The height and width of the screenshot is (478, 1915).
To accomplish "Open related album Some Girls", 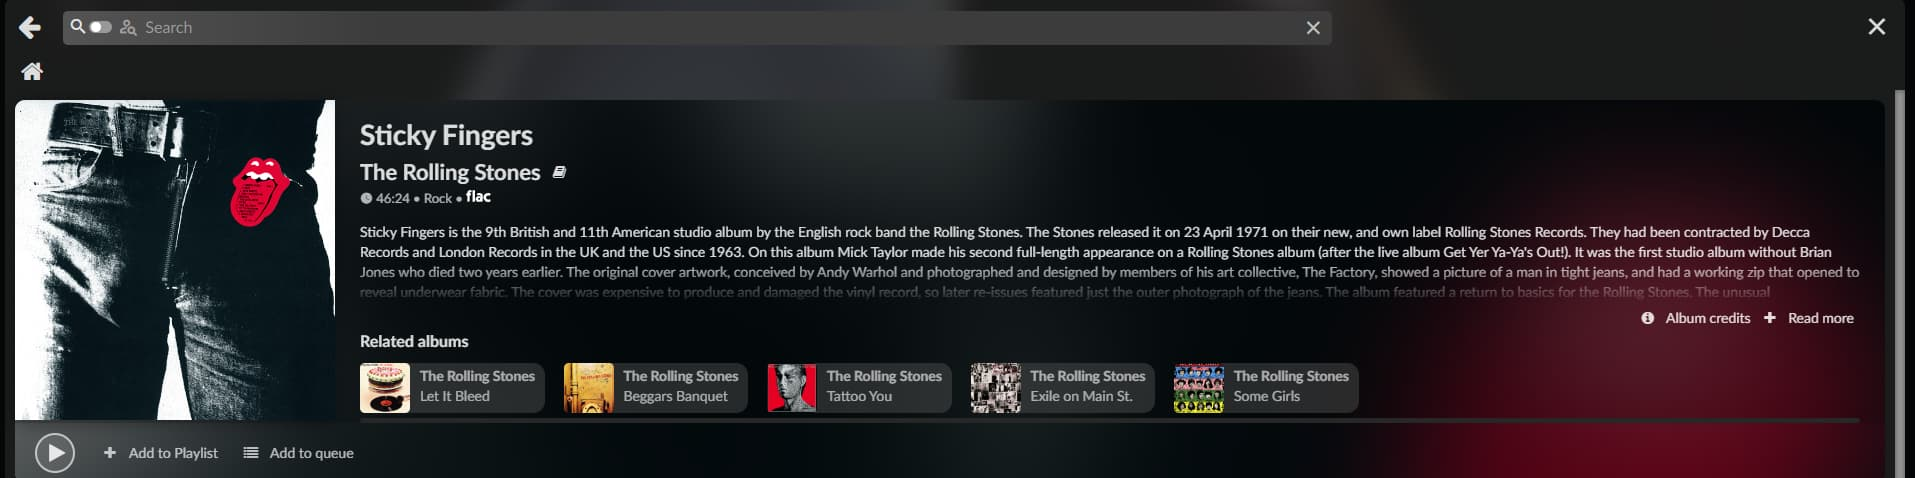I will [x=1266, y=388].
